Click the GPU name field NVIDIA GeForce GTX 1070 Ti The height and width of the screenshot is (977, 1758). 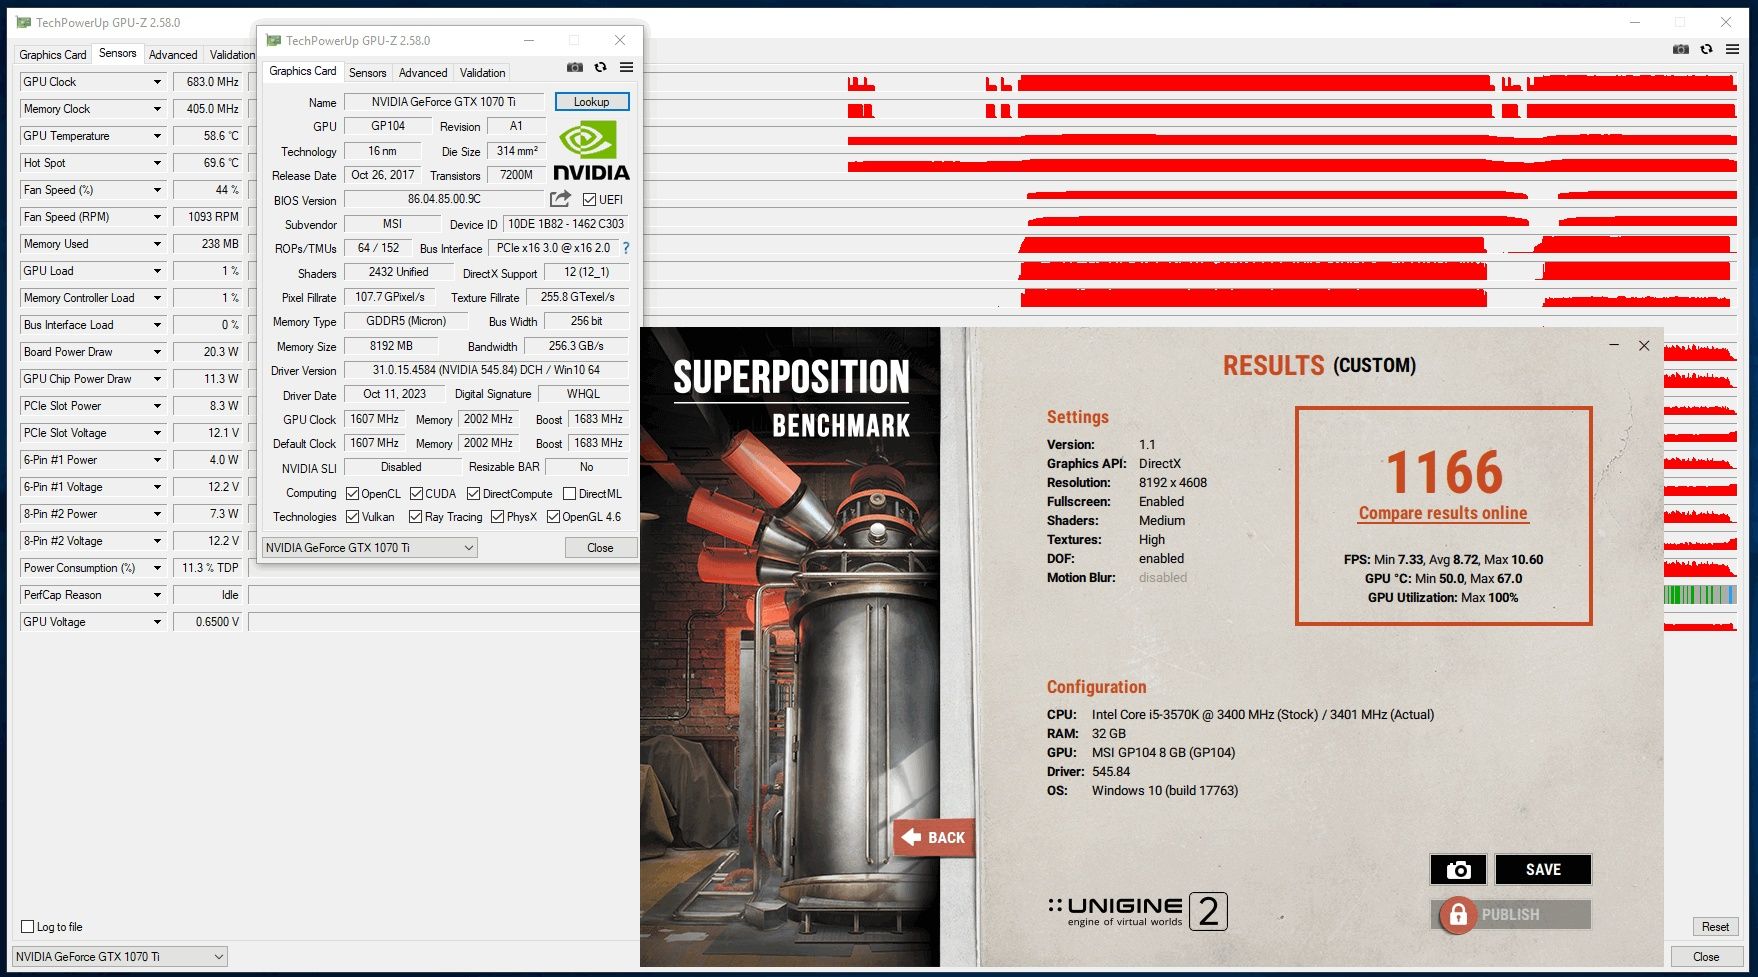point(443,102)
